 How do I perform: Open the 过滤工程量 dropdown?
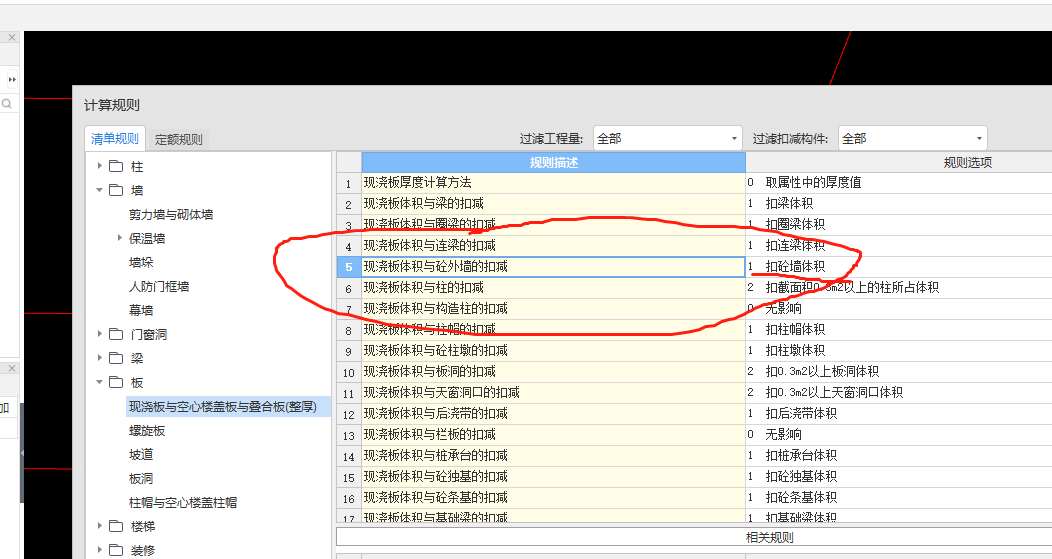pyautogui.click(x=668, y=139)
